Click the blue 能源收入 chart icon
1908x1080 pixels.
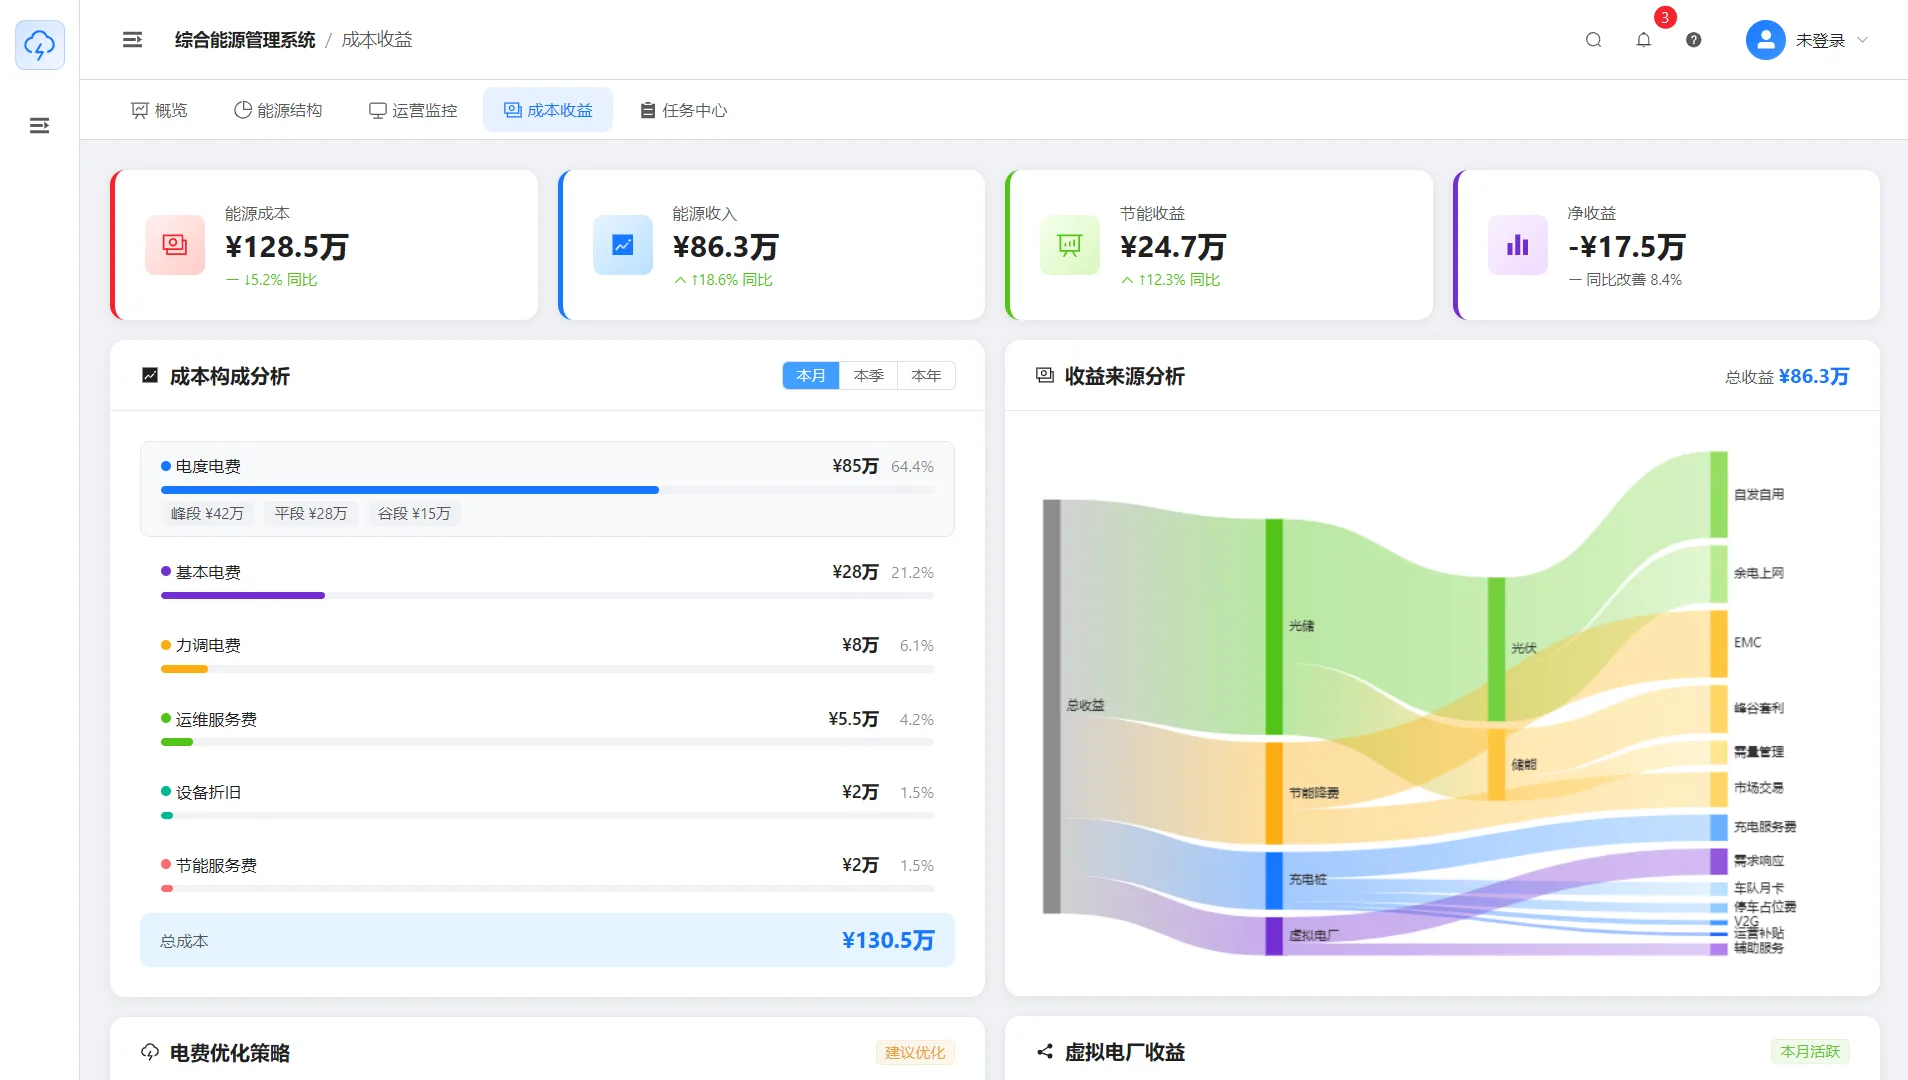coord(623,245)
